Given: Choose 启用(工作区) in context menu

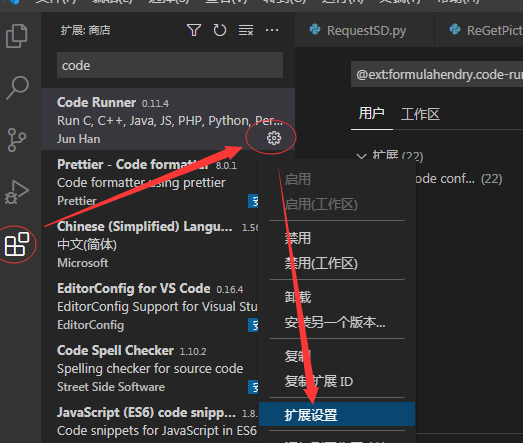Looking at the screenshot, I should pyautogui.click(x=337, y=204).
